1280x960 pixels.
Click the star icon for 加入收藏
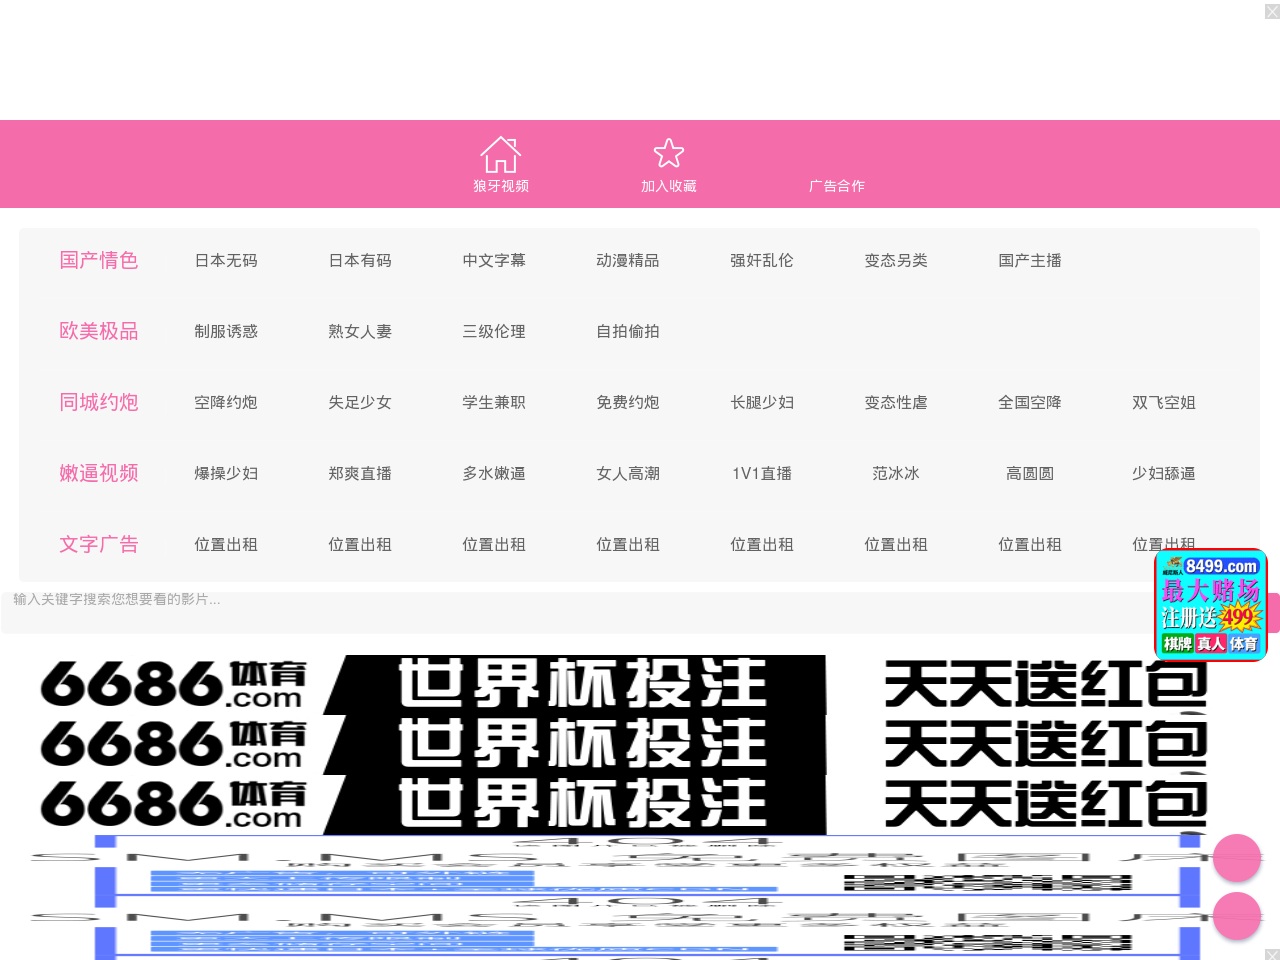pos(669,153)
